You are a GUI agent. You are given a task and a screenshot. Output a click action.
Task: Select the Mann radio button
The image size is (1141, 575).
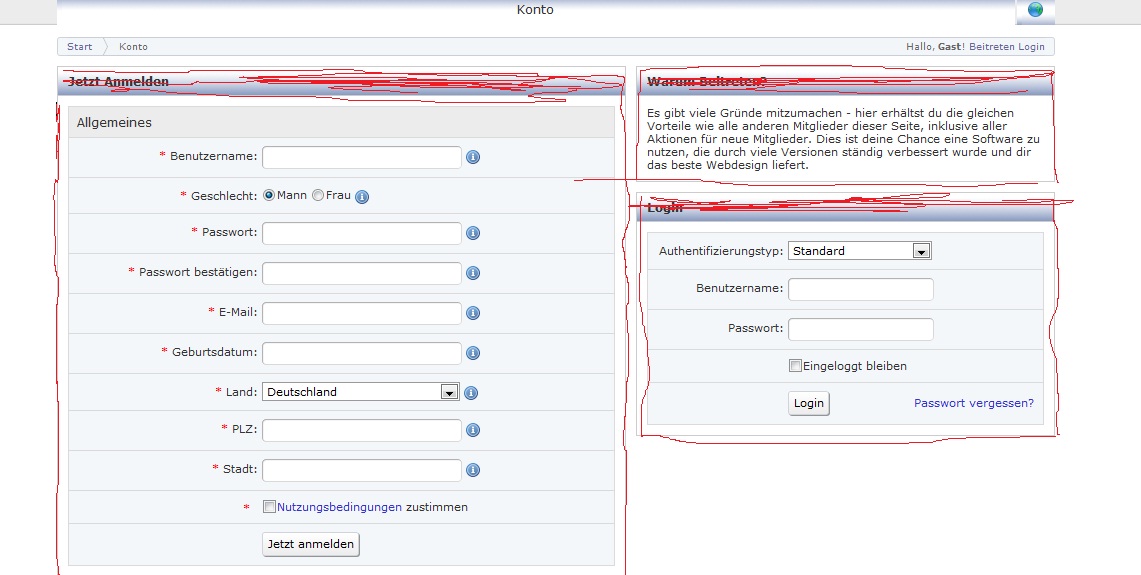pyautogui.click(x=269, y=195)
